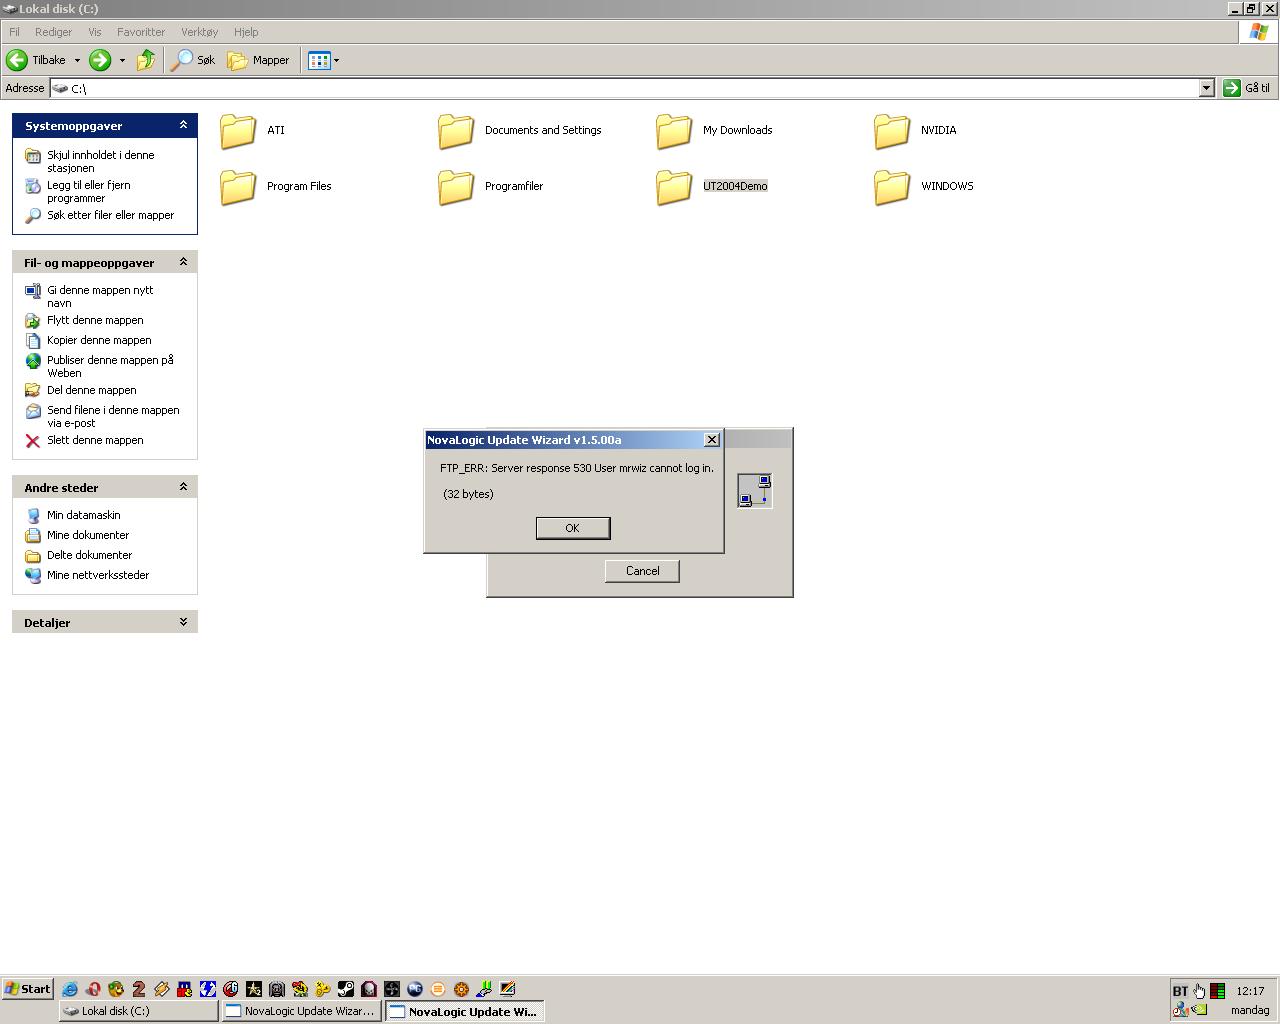
Task: Select the ATI folder icon
Action: point(238,130)
